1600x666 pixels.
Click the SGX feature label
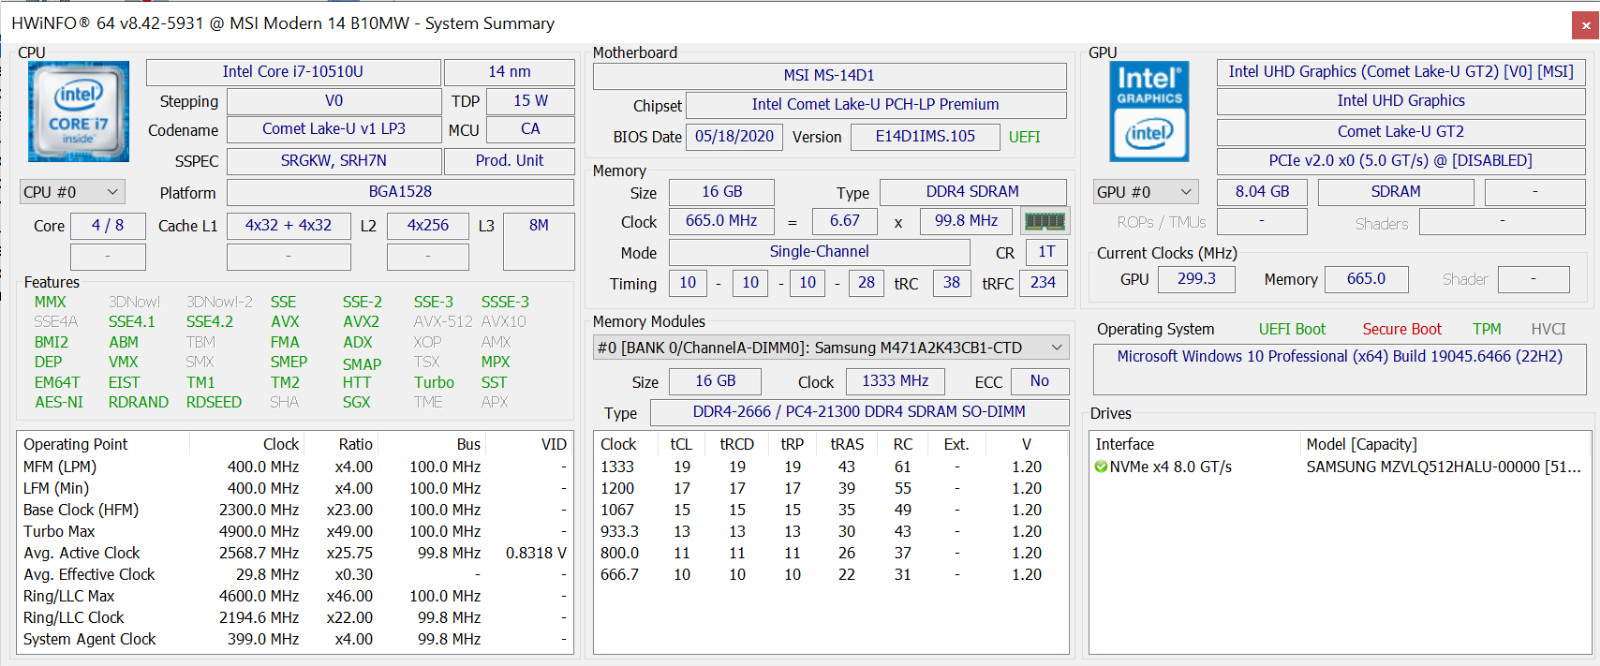click(x=356, y=402)
